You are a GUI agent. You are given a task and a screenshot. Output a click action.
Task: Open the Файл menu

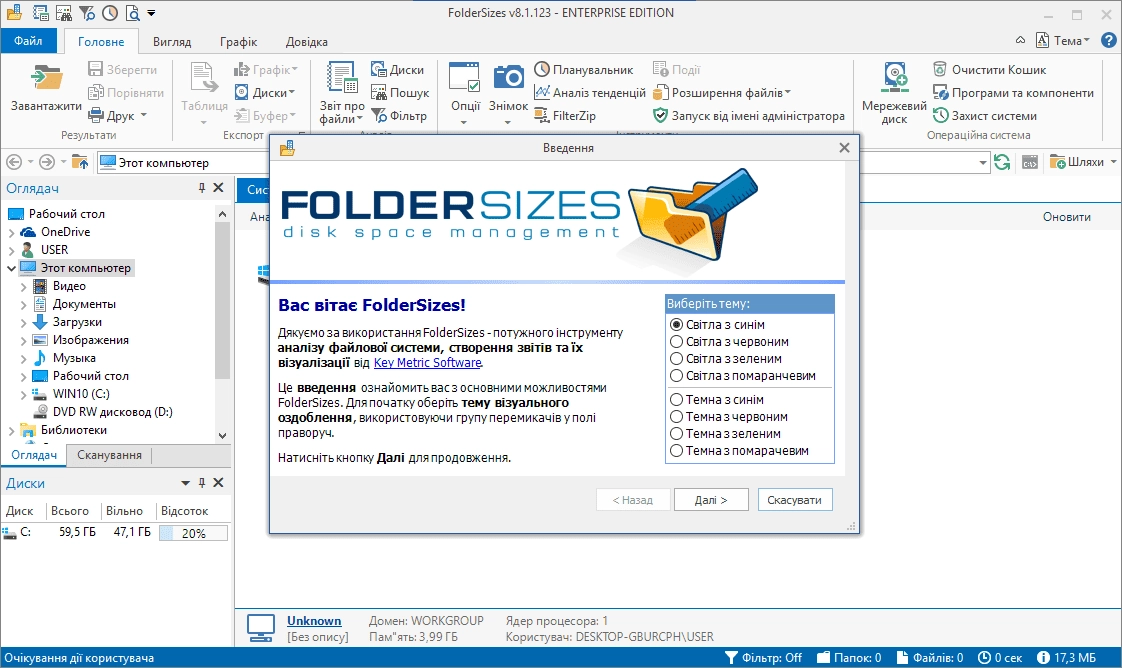coord(28,41)
